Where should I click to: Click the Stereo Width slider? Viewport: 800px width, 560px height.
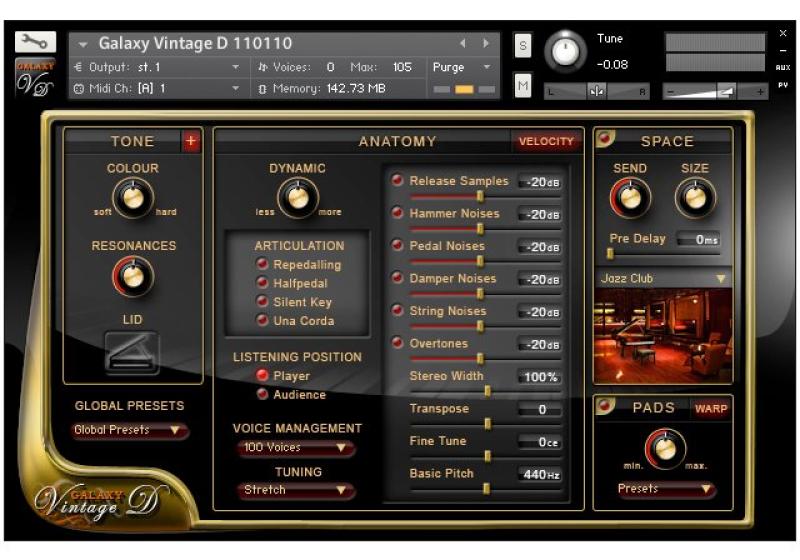pos(487,391)
